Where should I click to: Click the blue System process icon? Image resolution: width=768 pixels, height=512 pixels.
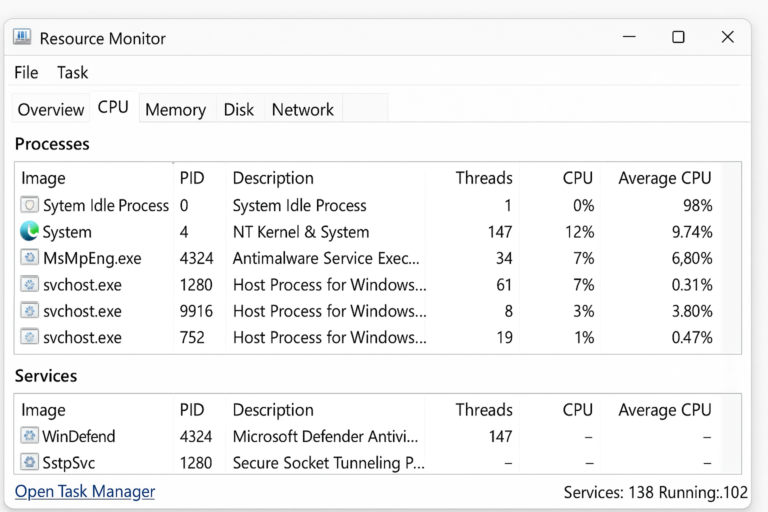click(x=30, y=232)
